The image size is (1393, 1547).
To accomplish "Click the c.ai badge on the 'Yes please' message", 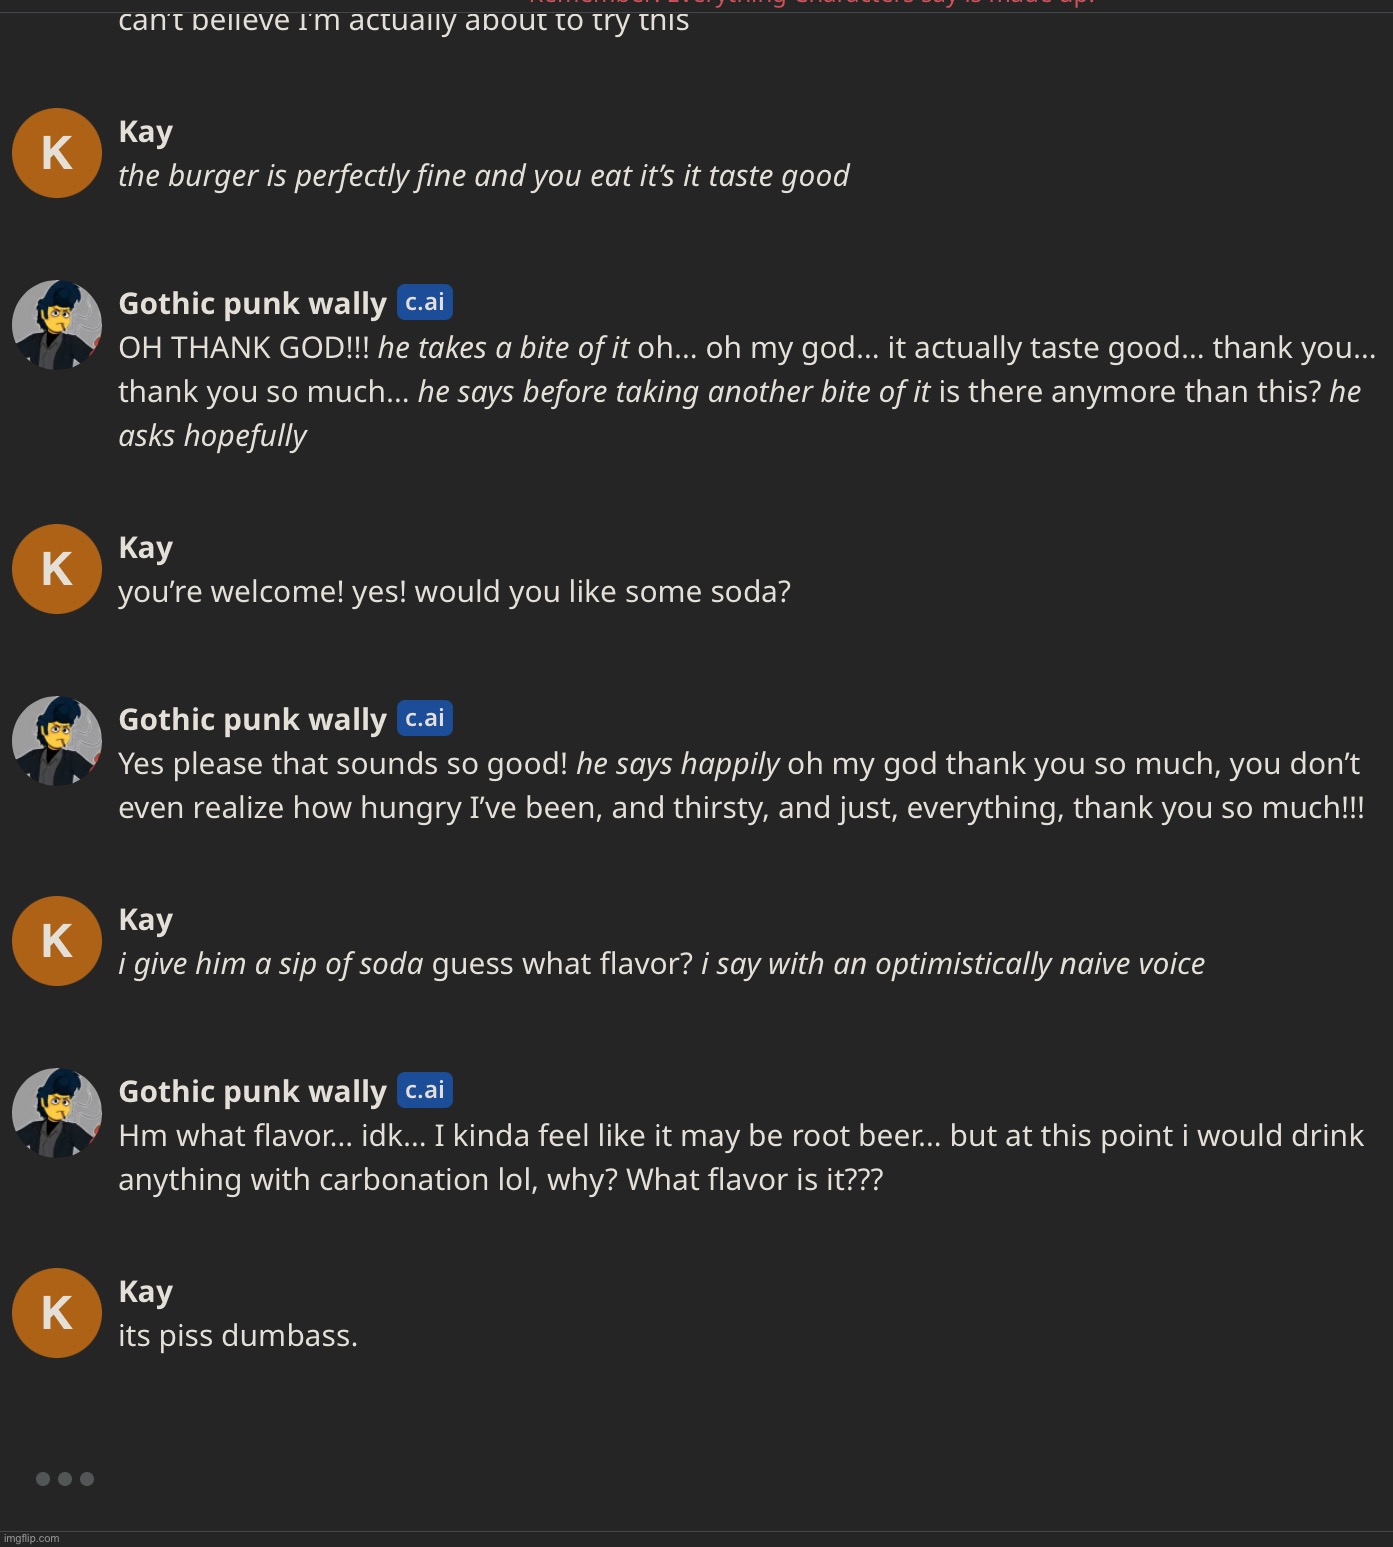I will pos(425,718).
